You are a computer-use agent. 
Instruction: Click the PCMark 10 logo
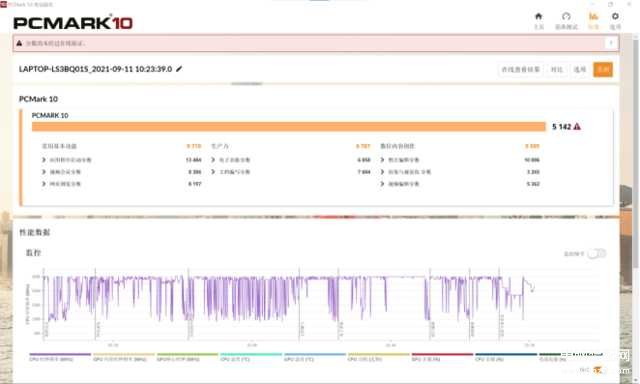73,23
